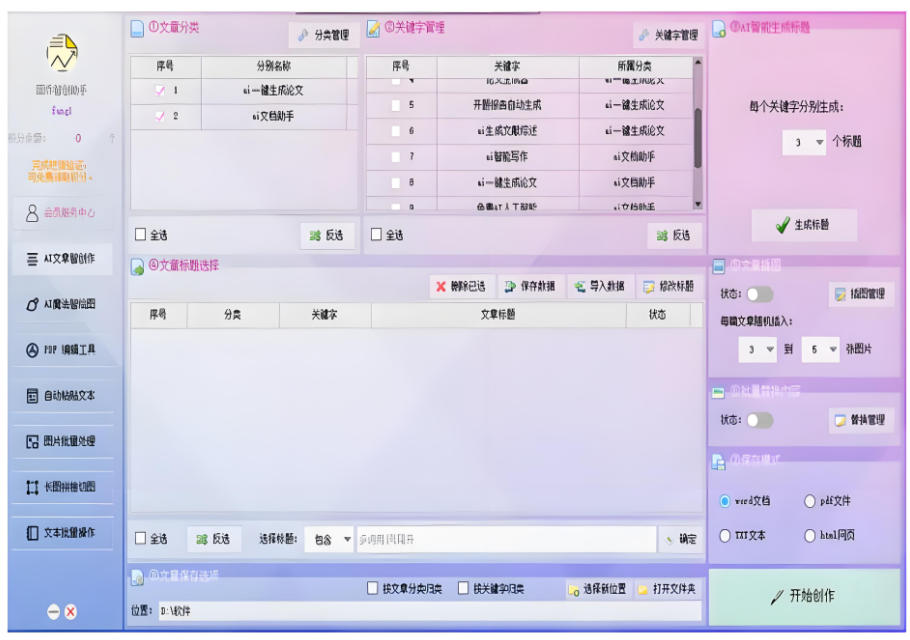Screen dimensions: 910x640
Task: Click the 关键字 column header in title table
Action: (x=324, y=315)
